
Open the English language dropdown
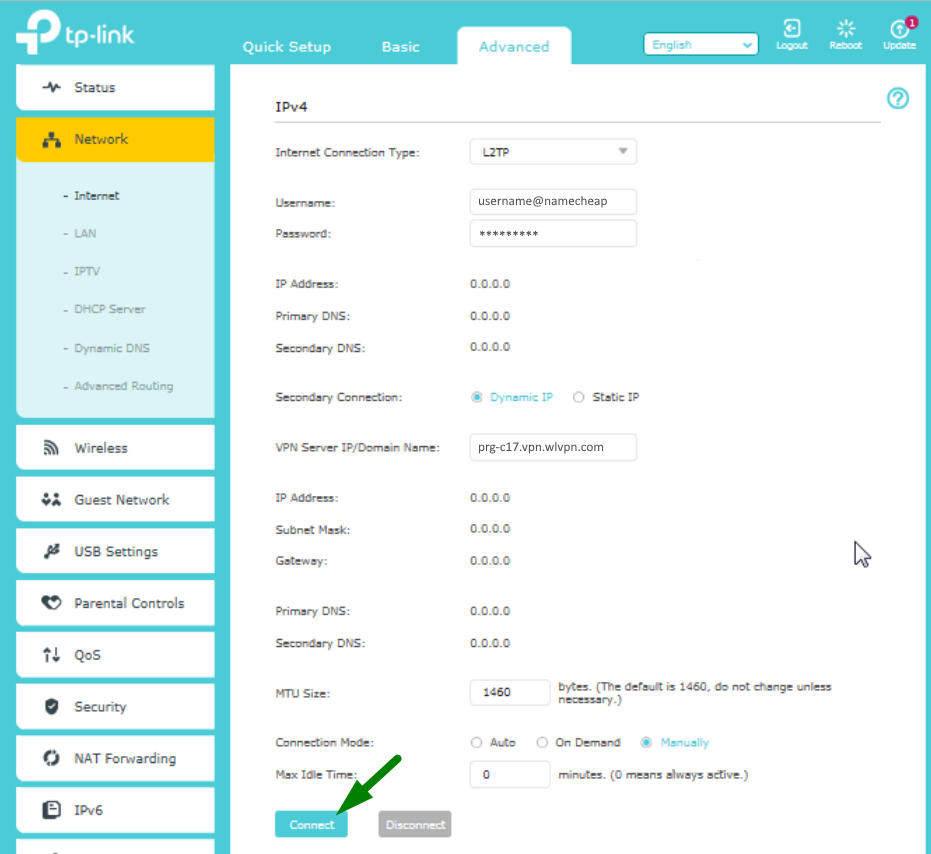(x=701, y=45)
